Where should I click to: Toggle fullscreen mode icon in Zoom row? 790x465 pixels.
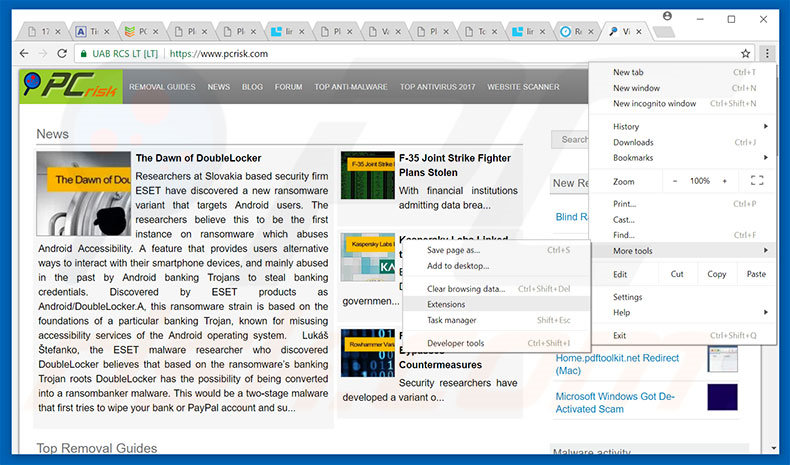[757, 180]
